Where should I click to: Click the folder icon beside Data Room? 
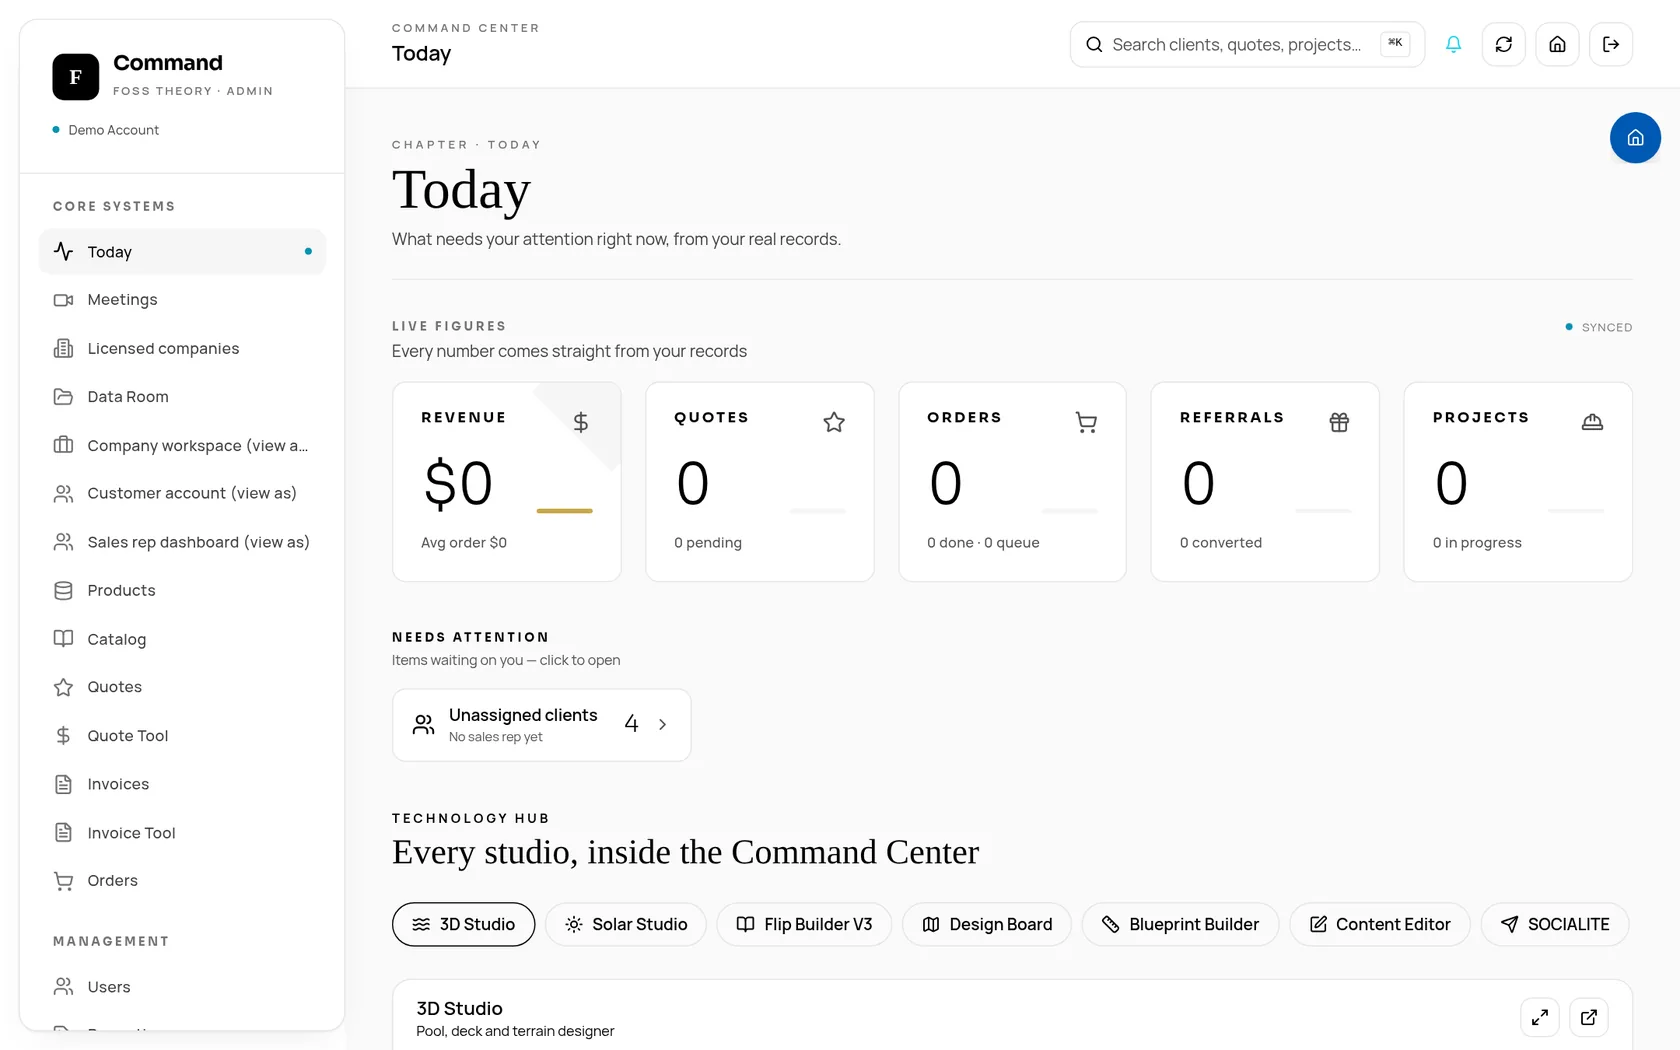coord(63,397)
